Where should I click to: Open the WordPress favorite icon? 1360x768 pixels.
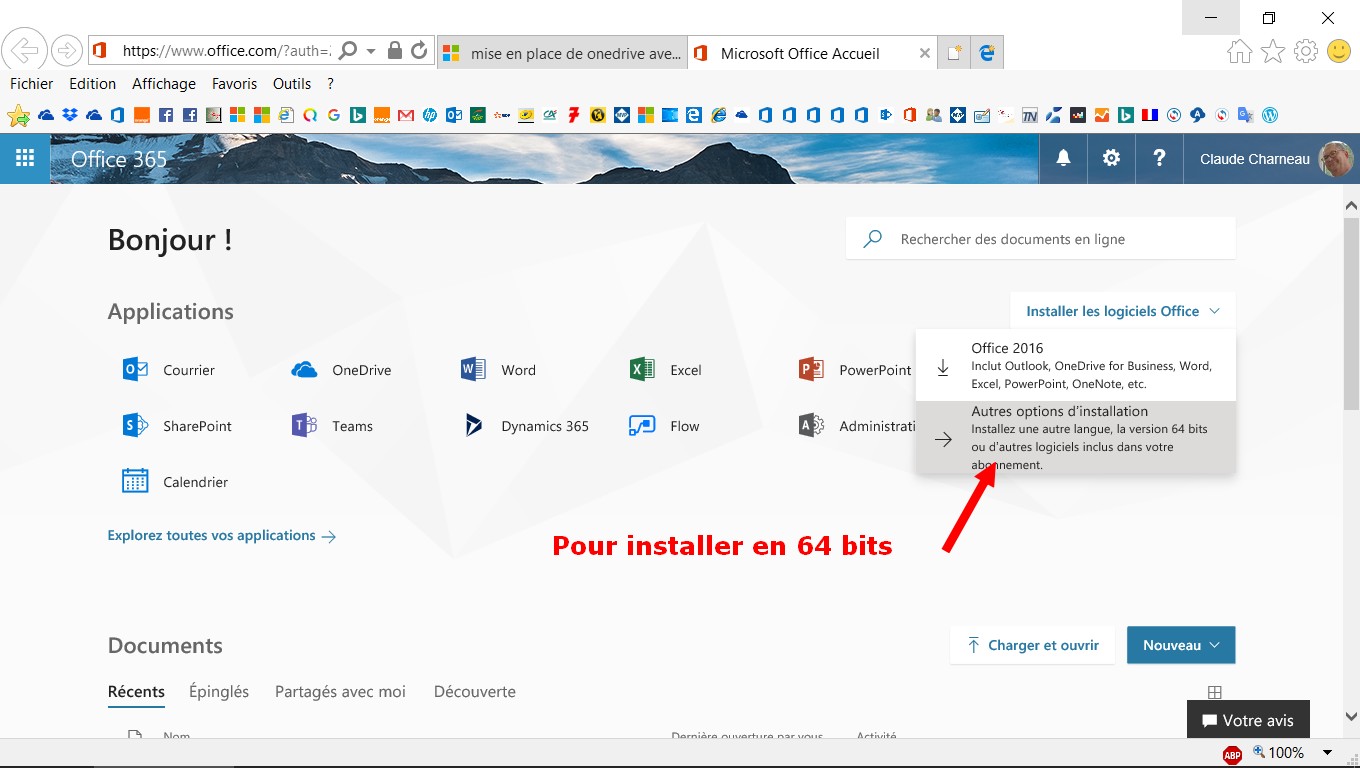pos(1270,115)
